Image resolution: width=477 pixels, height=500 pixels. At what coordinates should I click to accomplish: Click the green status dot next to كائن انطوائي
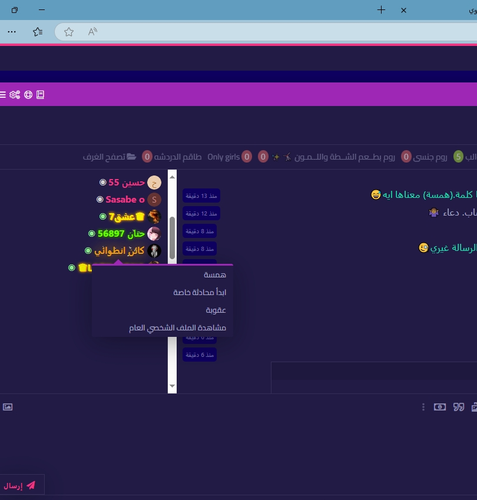click(88, 250)
